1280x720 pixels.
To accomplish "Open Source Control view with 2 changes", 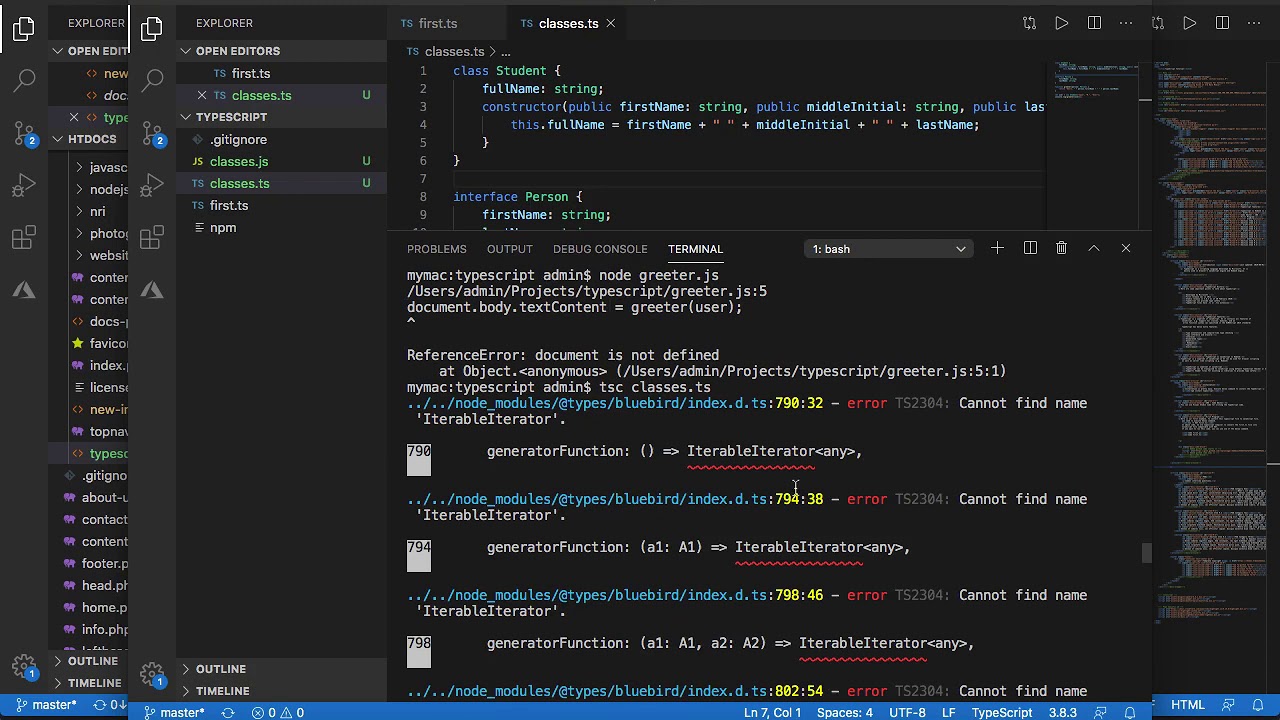I will pos(152,131).
